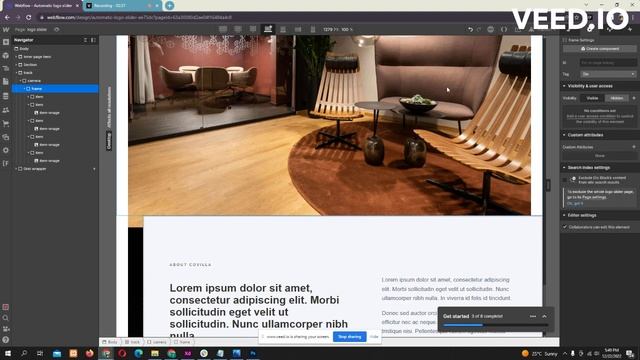The height and width of the screenshot is (360, 640).
Task: Open the help question-mark icon
Action: tap(6, 340)
